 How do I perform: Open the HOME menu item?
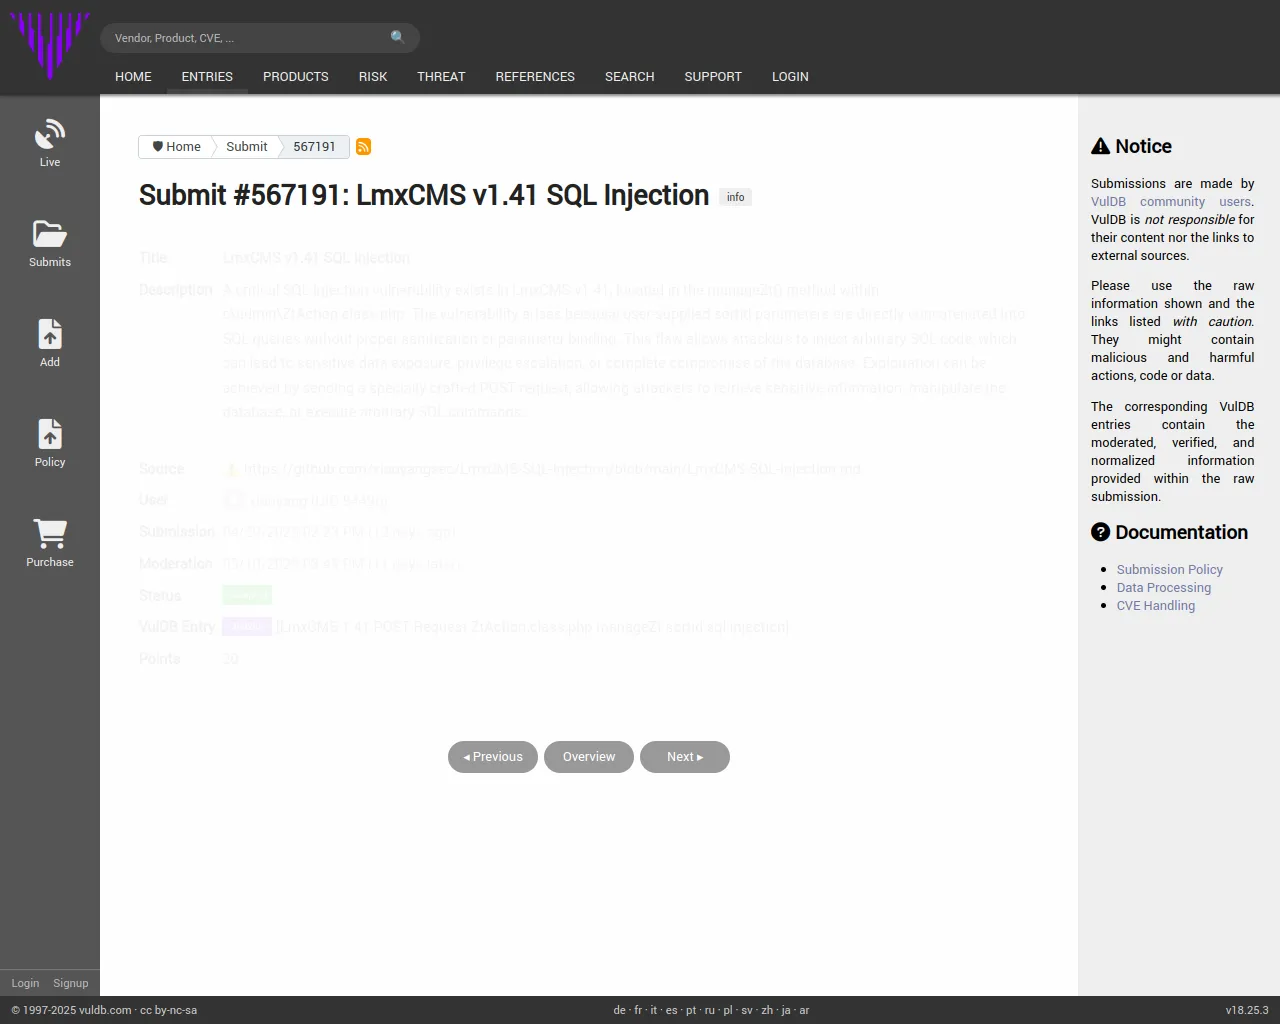point(133,77)
